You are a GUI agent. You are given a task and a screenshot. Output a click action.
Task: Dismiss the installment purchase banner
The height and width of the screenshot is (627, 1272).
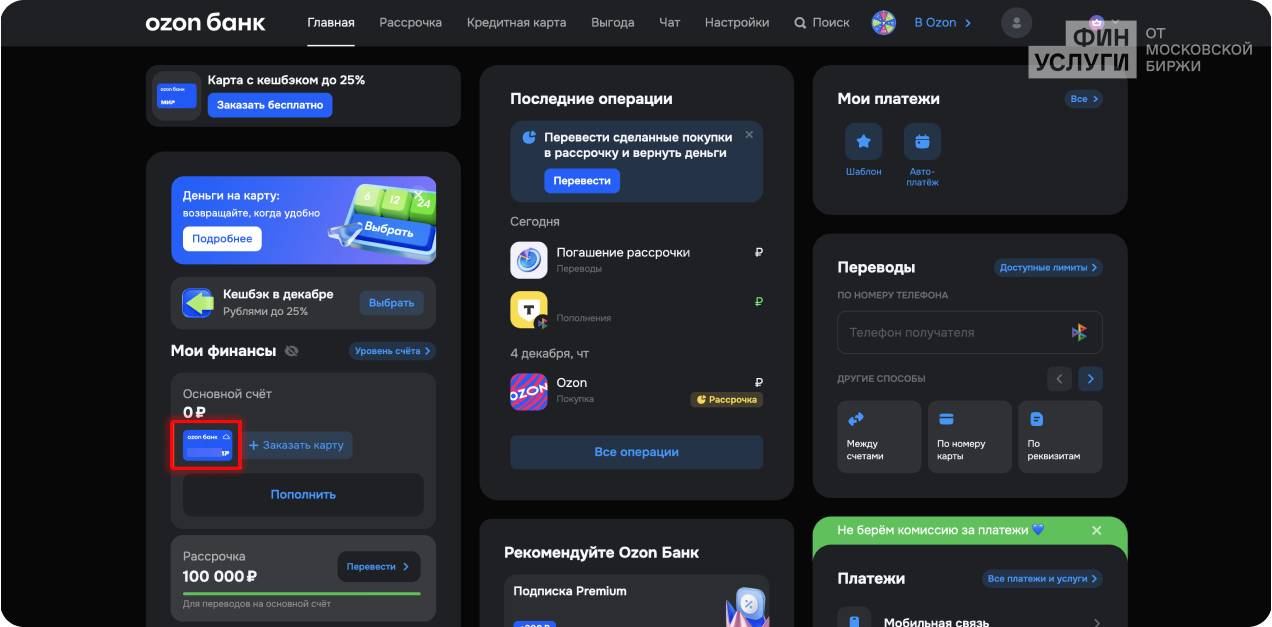click(749, 135)
